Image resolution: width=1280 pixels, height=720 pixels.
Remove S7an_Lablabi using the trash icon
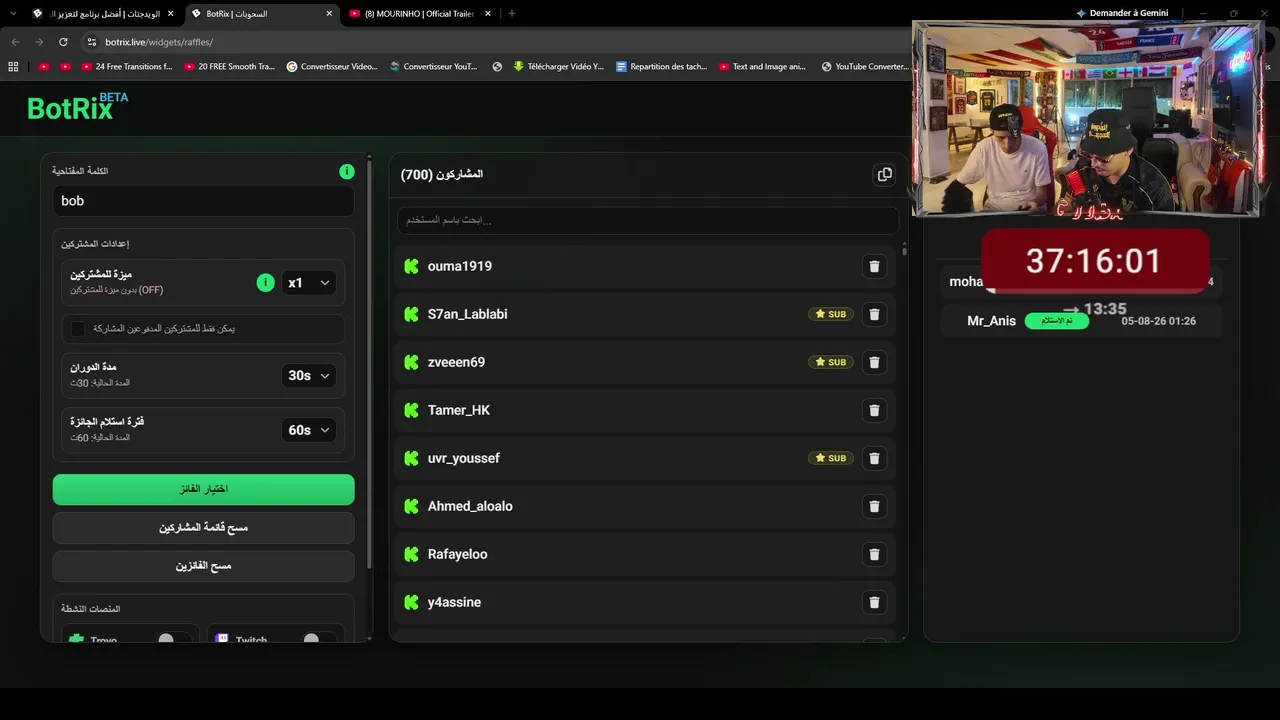(874, 314)
